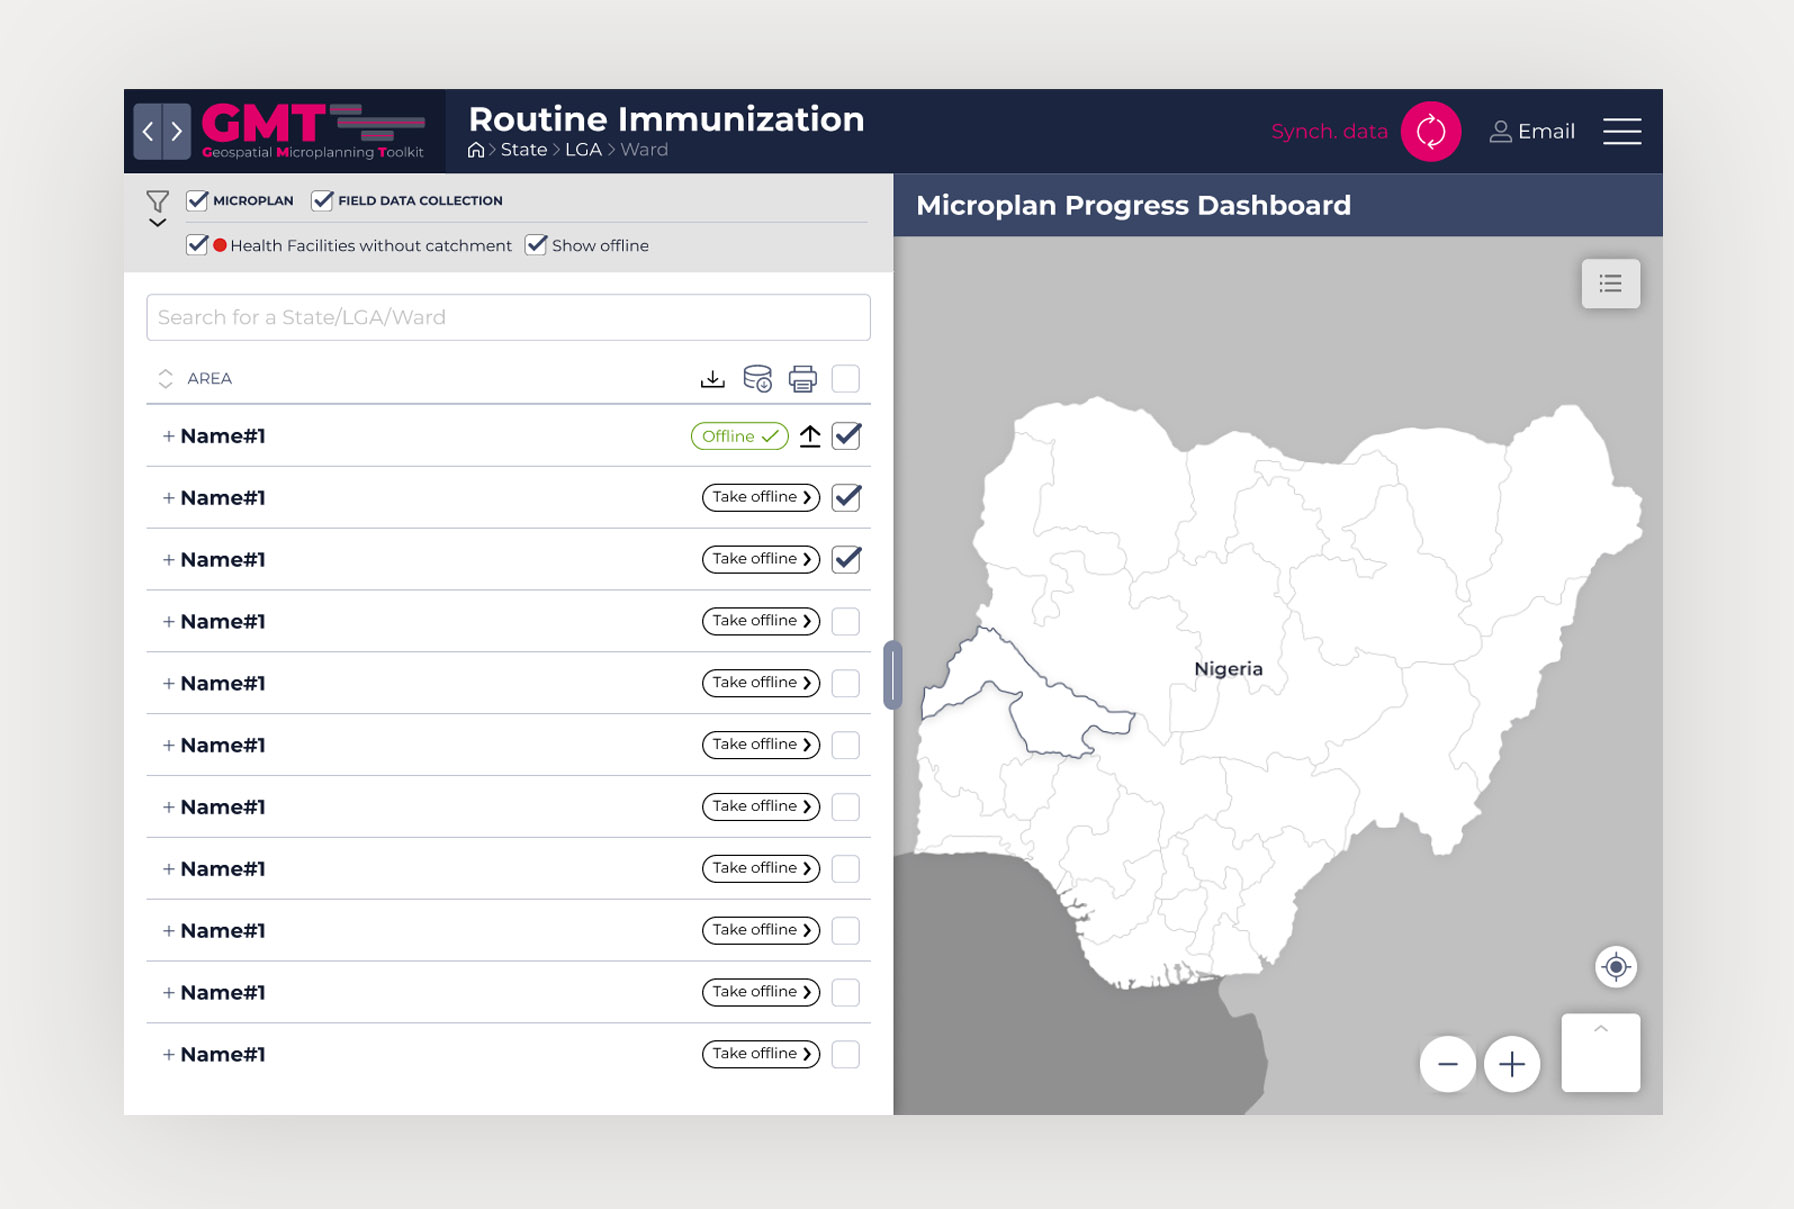Go to LGA in the breadcrumb
Viewport: 1794px width, 1209px height.
[583, 150]
